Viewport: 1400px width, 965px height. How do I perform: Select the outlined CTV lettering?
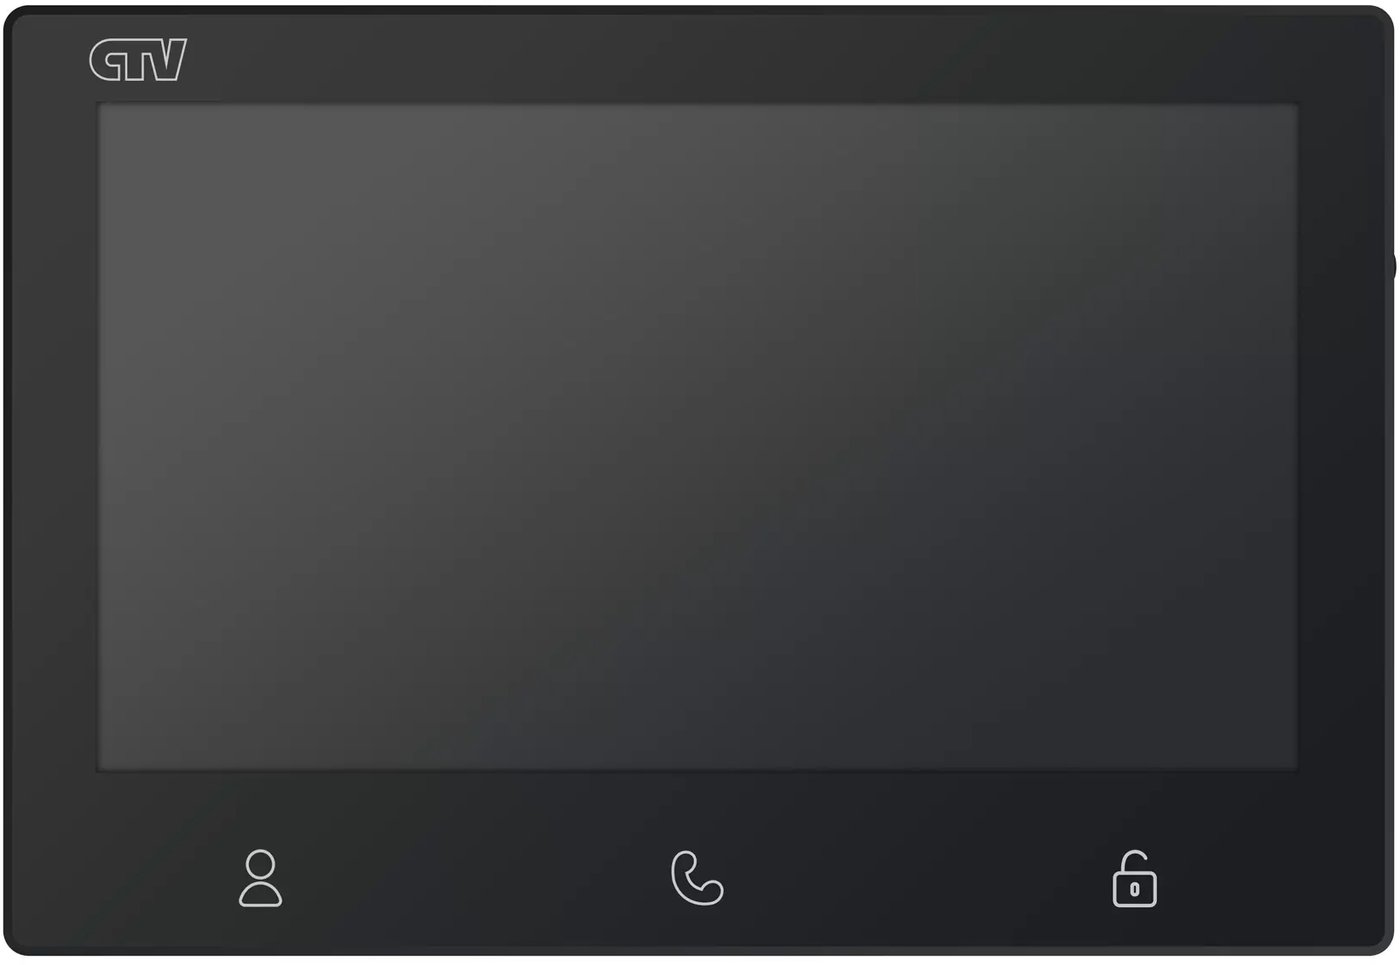click(x=138, y=61)
